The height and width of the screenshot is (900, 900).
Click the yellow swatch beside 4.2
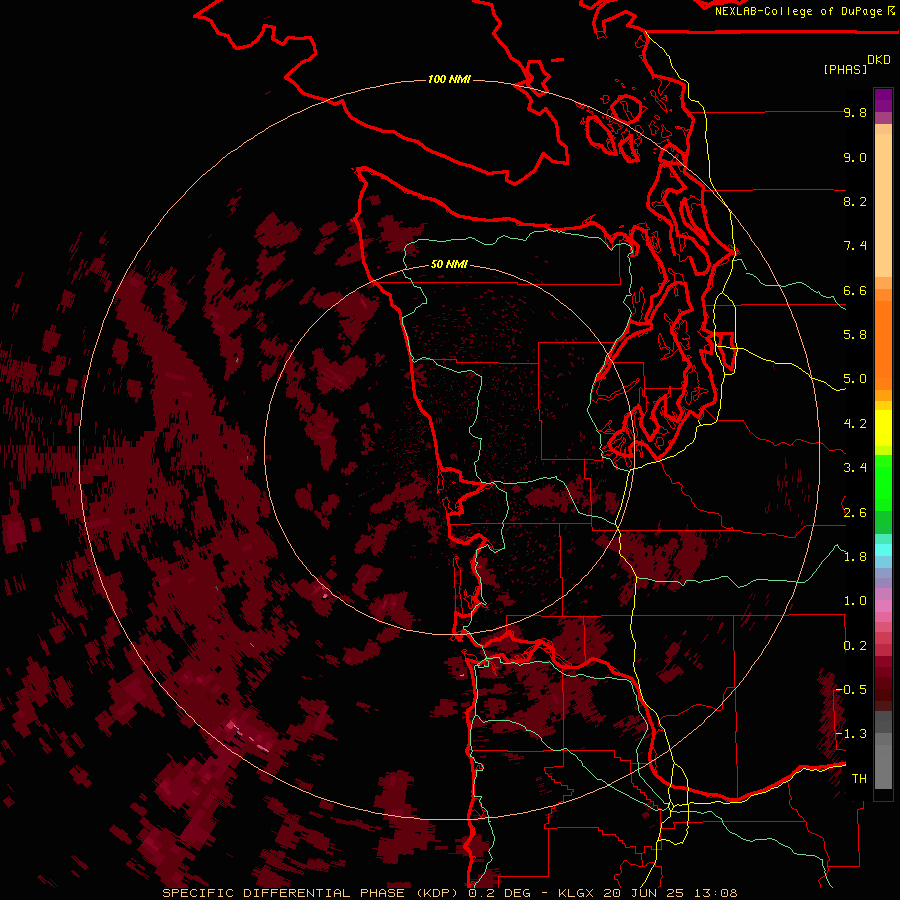coord(883,428)
